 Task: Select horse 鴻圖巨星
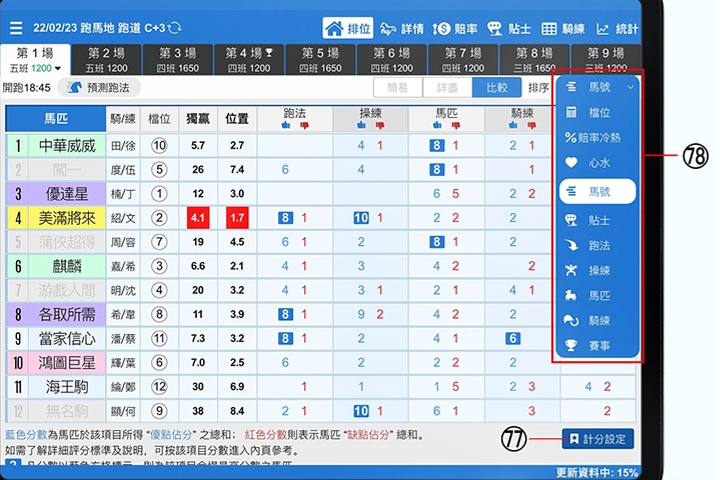67,362
